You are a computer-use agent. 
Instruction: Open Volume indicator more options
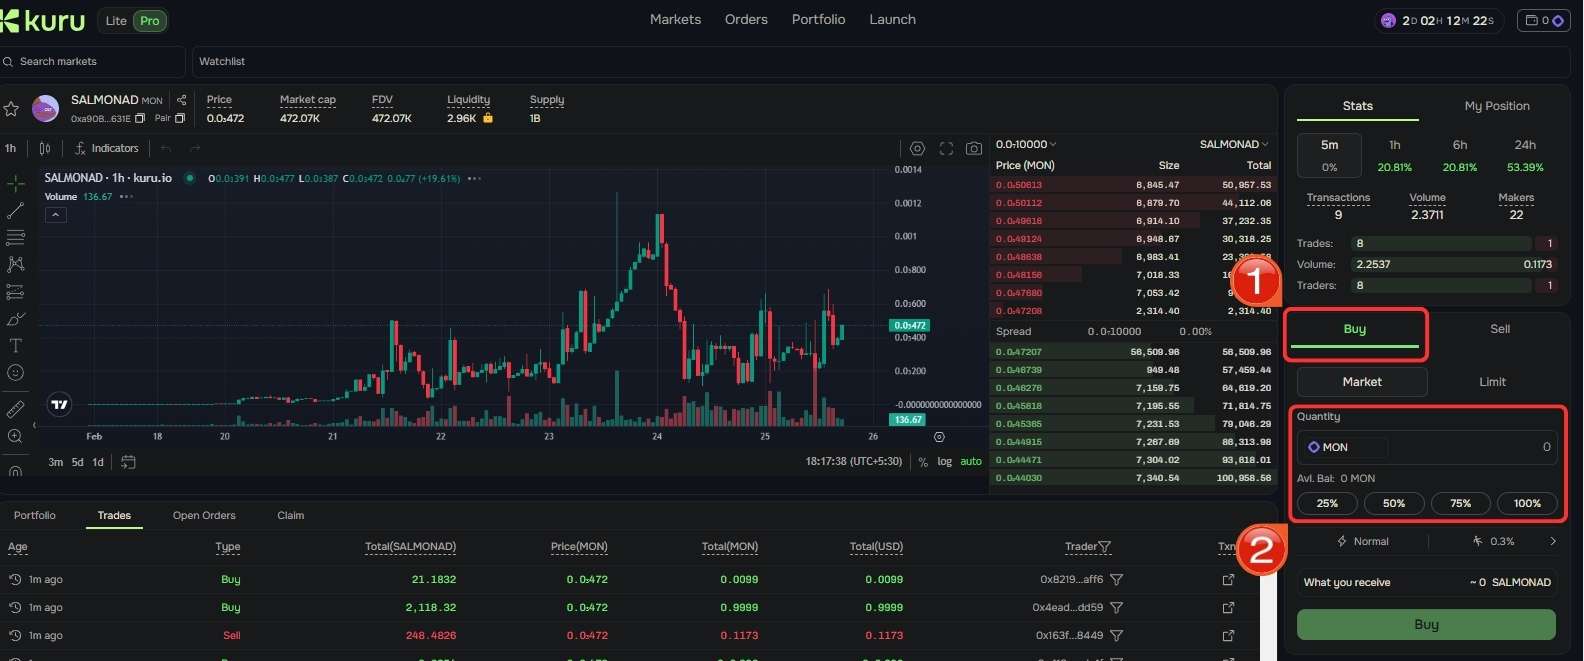pyautogui.click(x=126, y=197)
